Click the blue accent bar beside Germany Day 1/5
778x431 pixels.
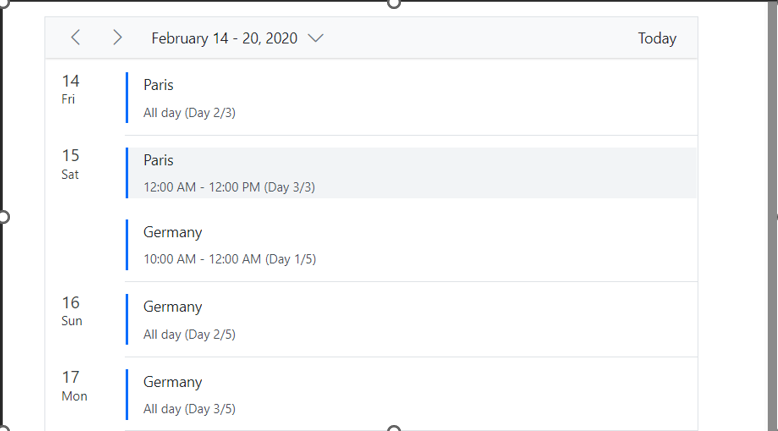(x=127, y=245)
